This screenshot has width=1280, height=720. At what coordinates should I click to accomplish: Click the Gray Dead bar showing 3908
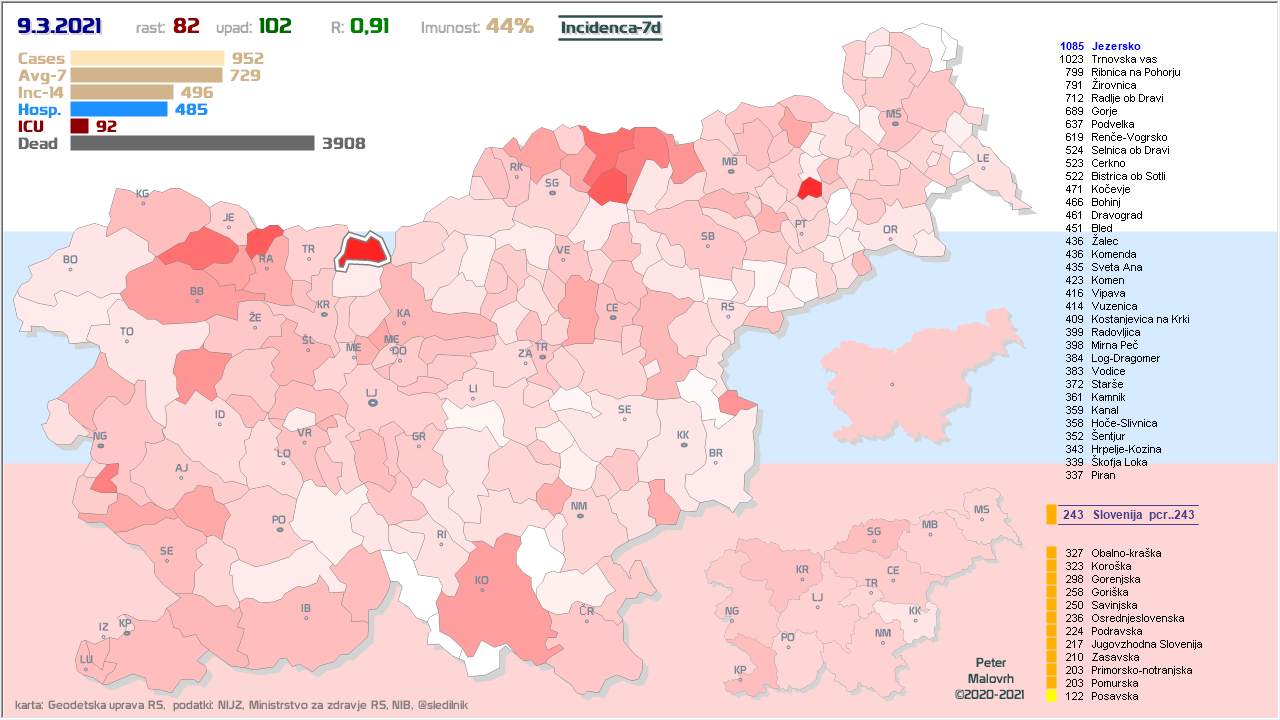click(192, 143)
